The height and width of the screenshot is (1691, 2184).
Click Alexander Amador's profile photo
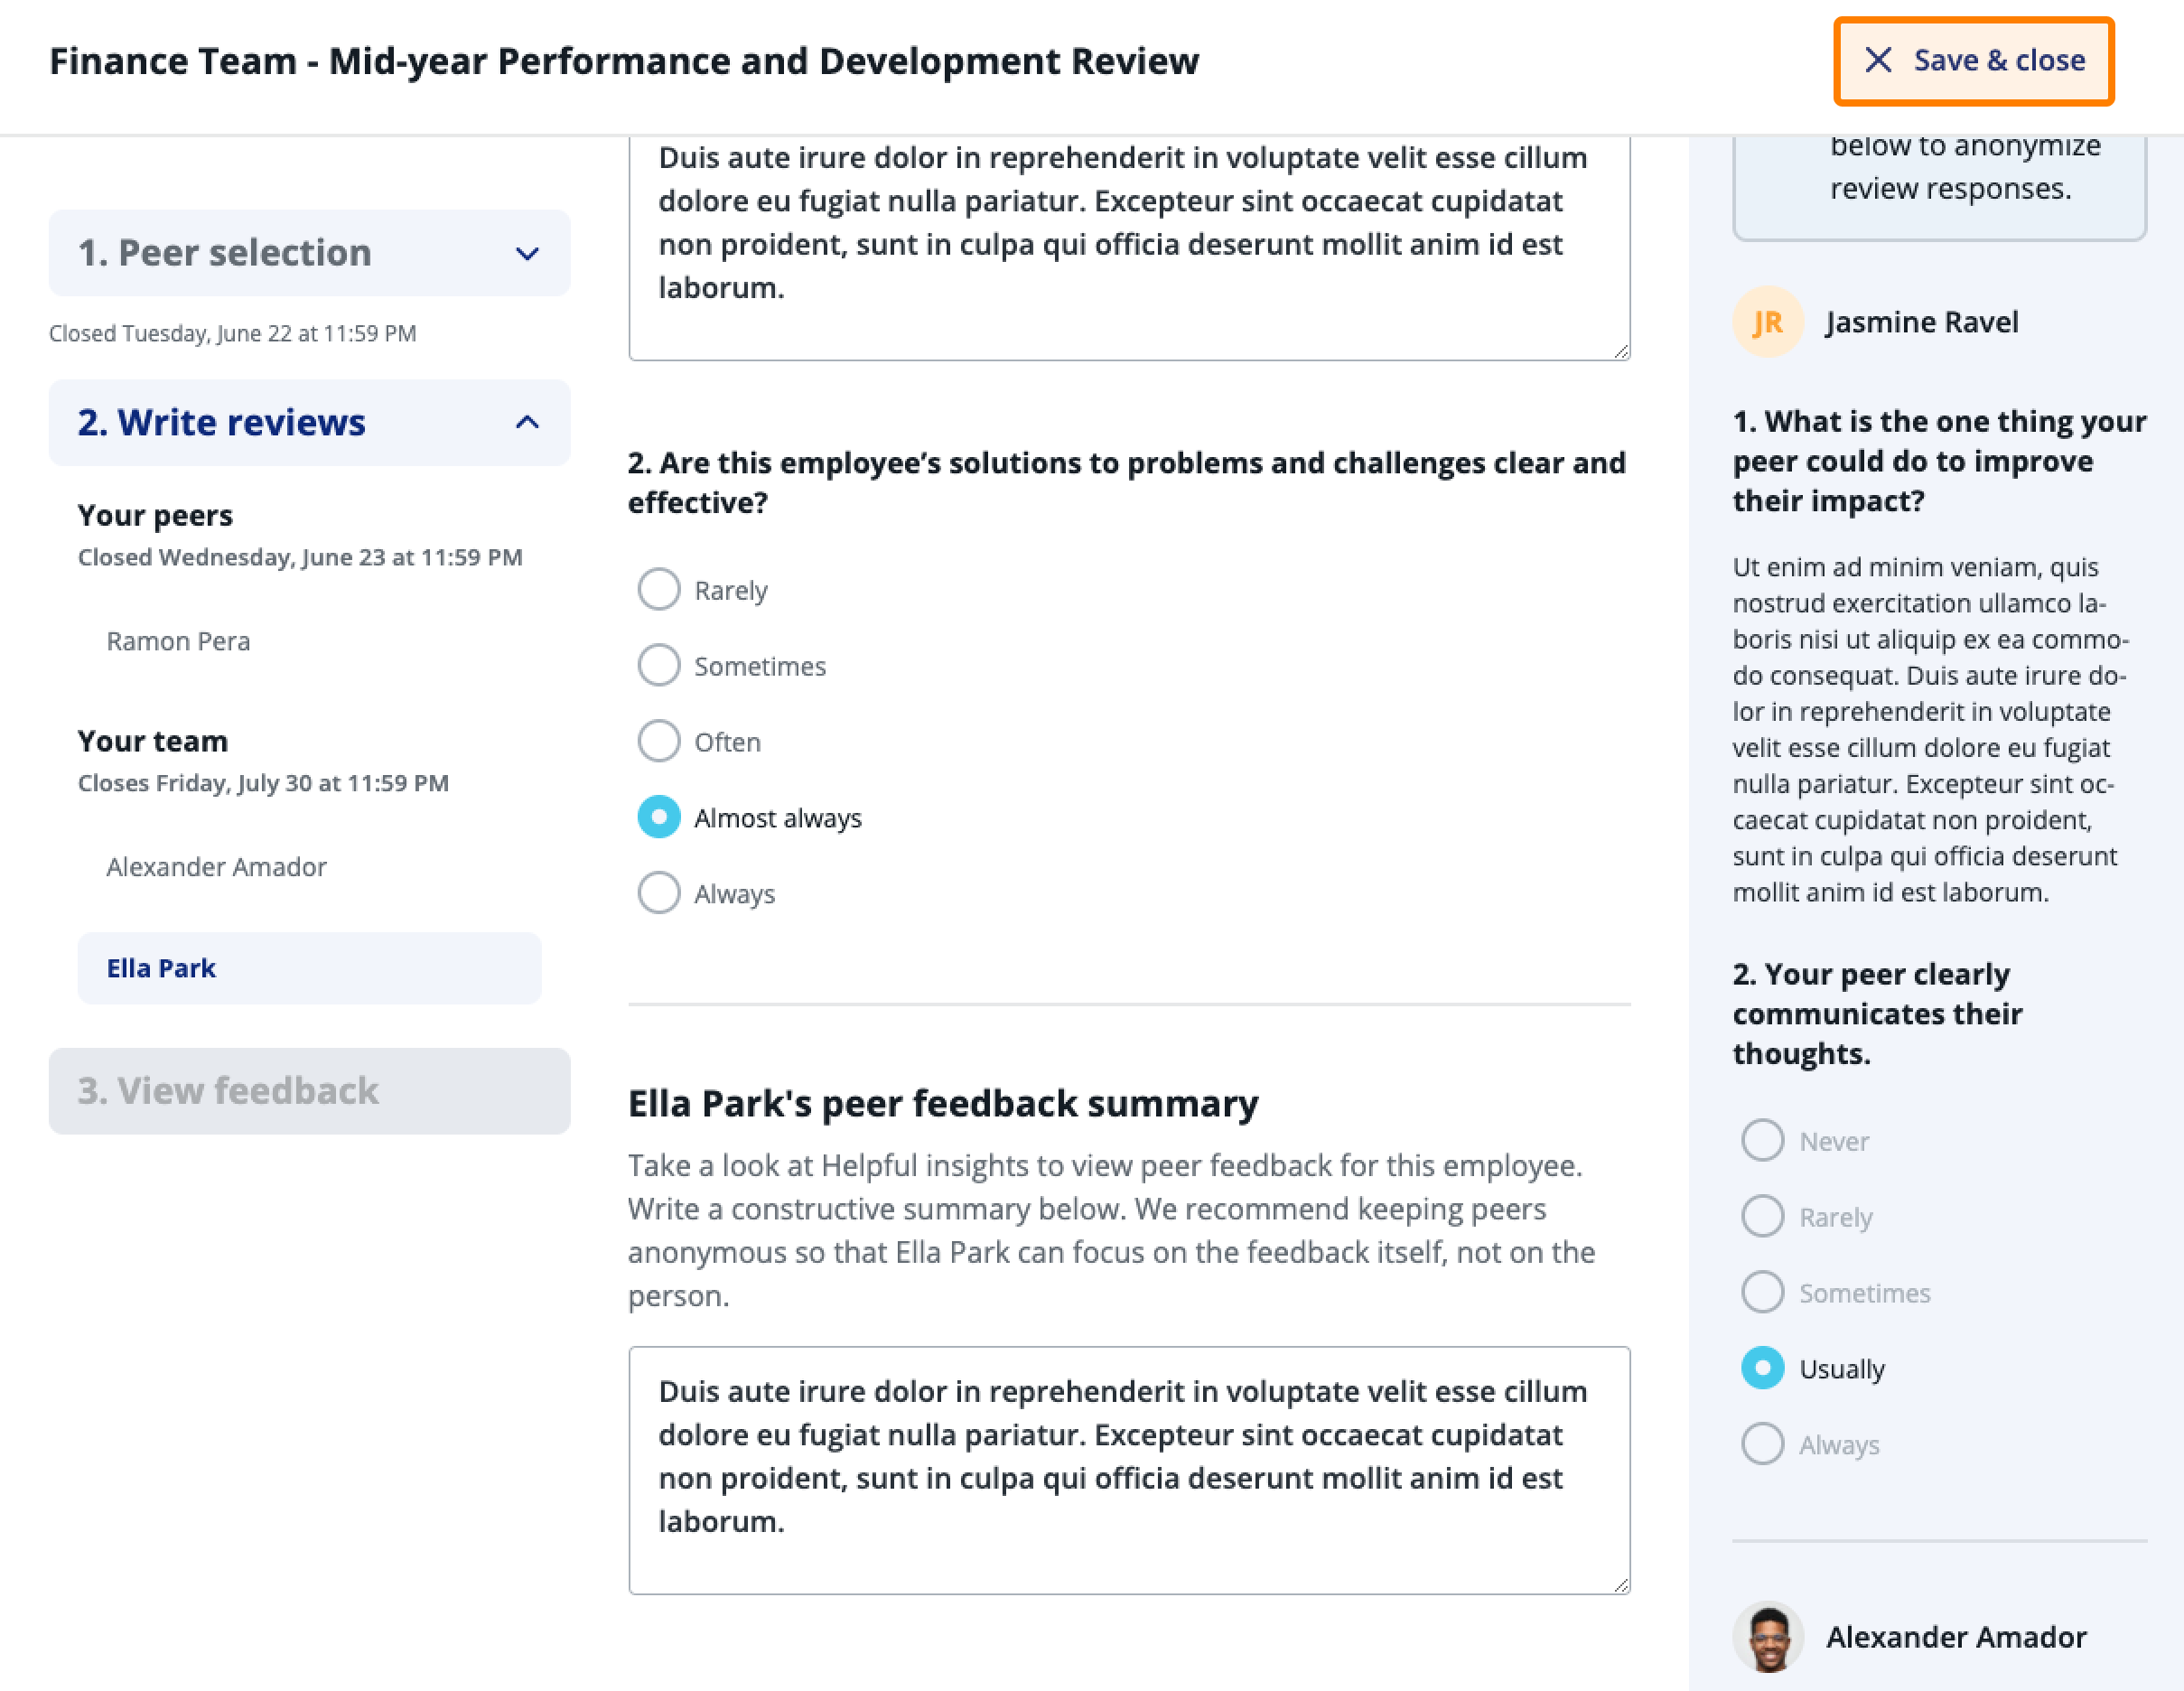point(1767,1637)
